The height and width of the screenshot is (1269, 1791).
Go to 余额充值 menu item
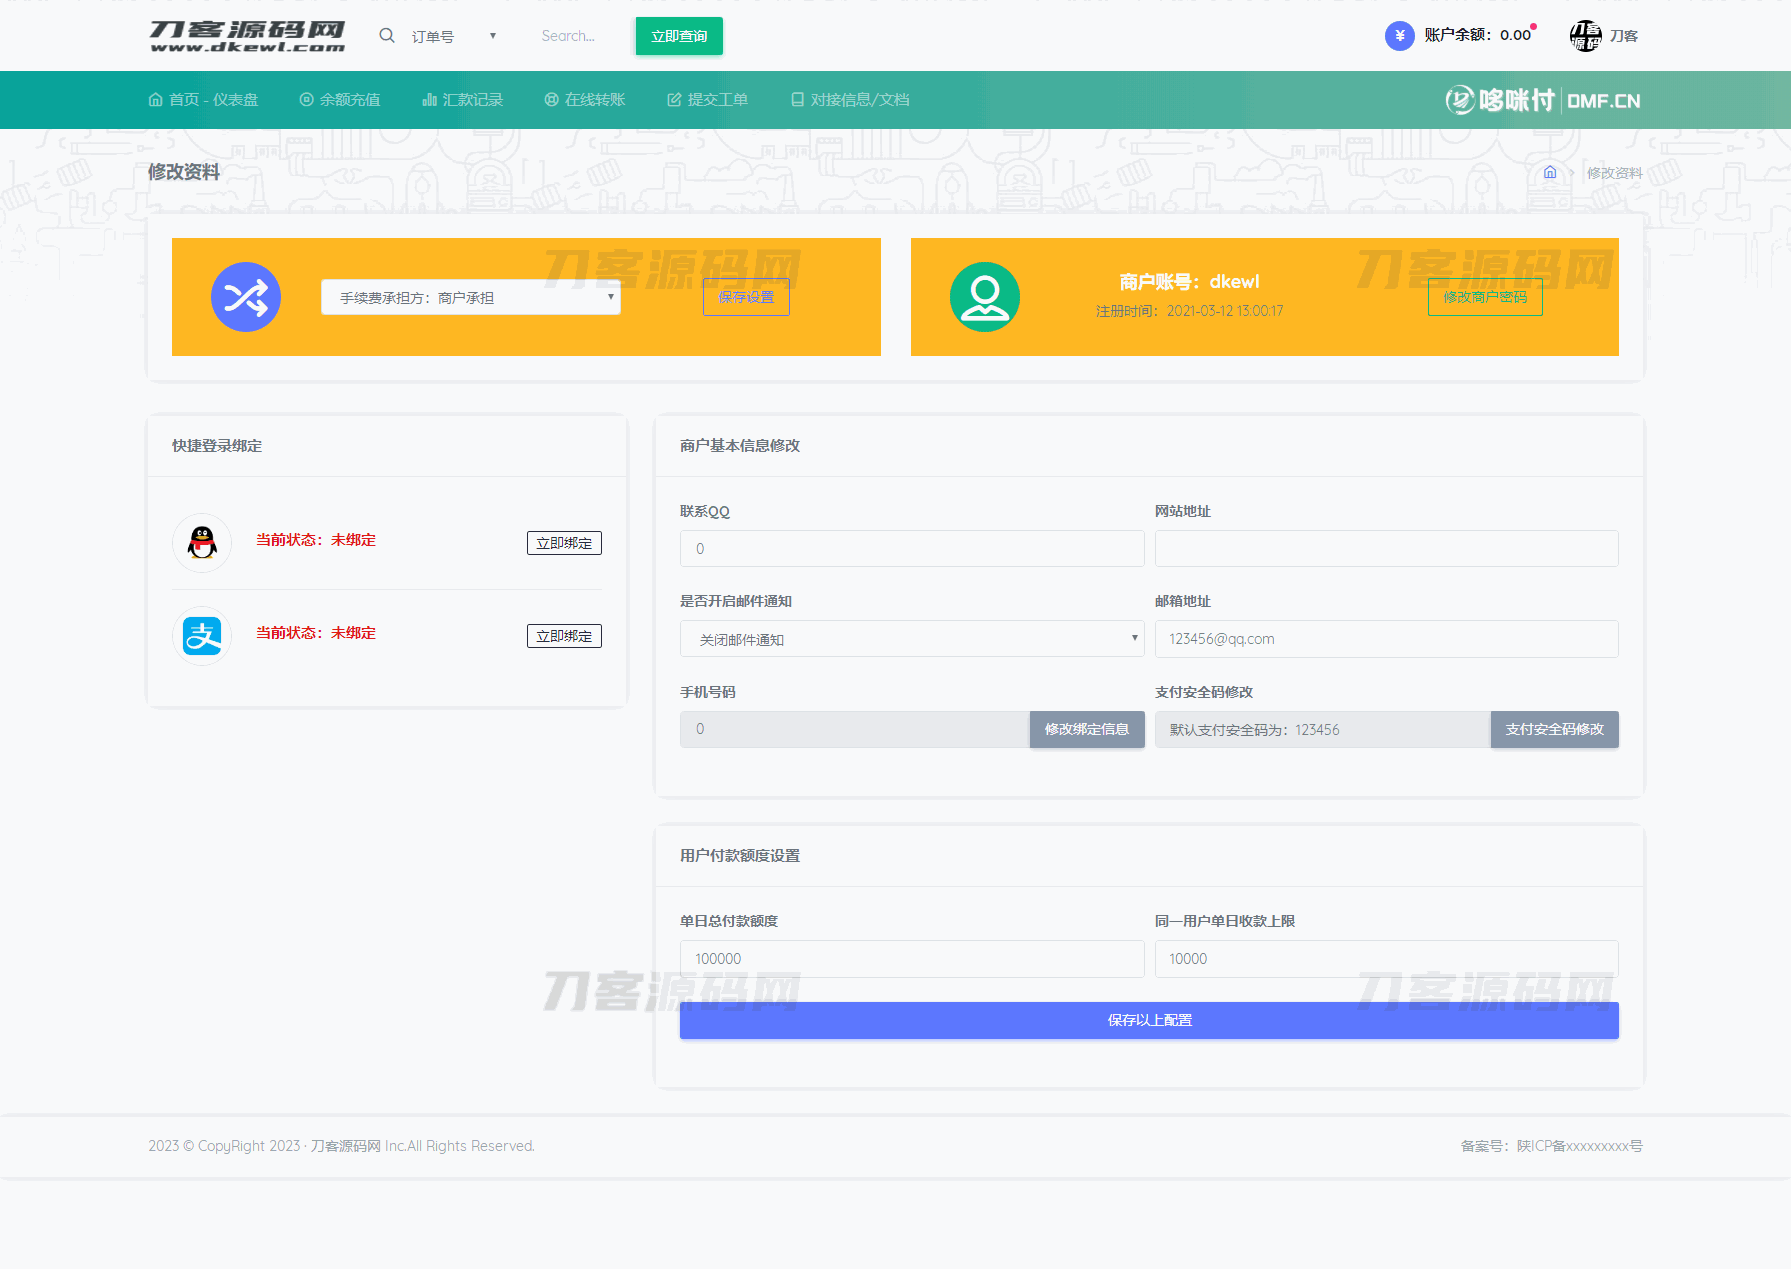[x=340, y=100]
